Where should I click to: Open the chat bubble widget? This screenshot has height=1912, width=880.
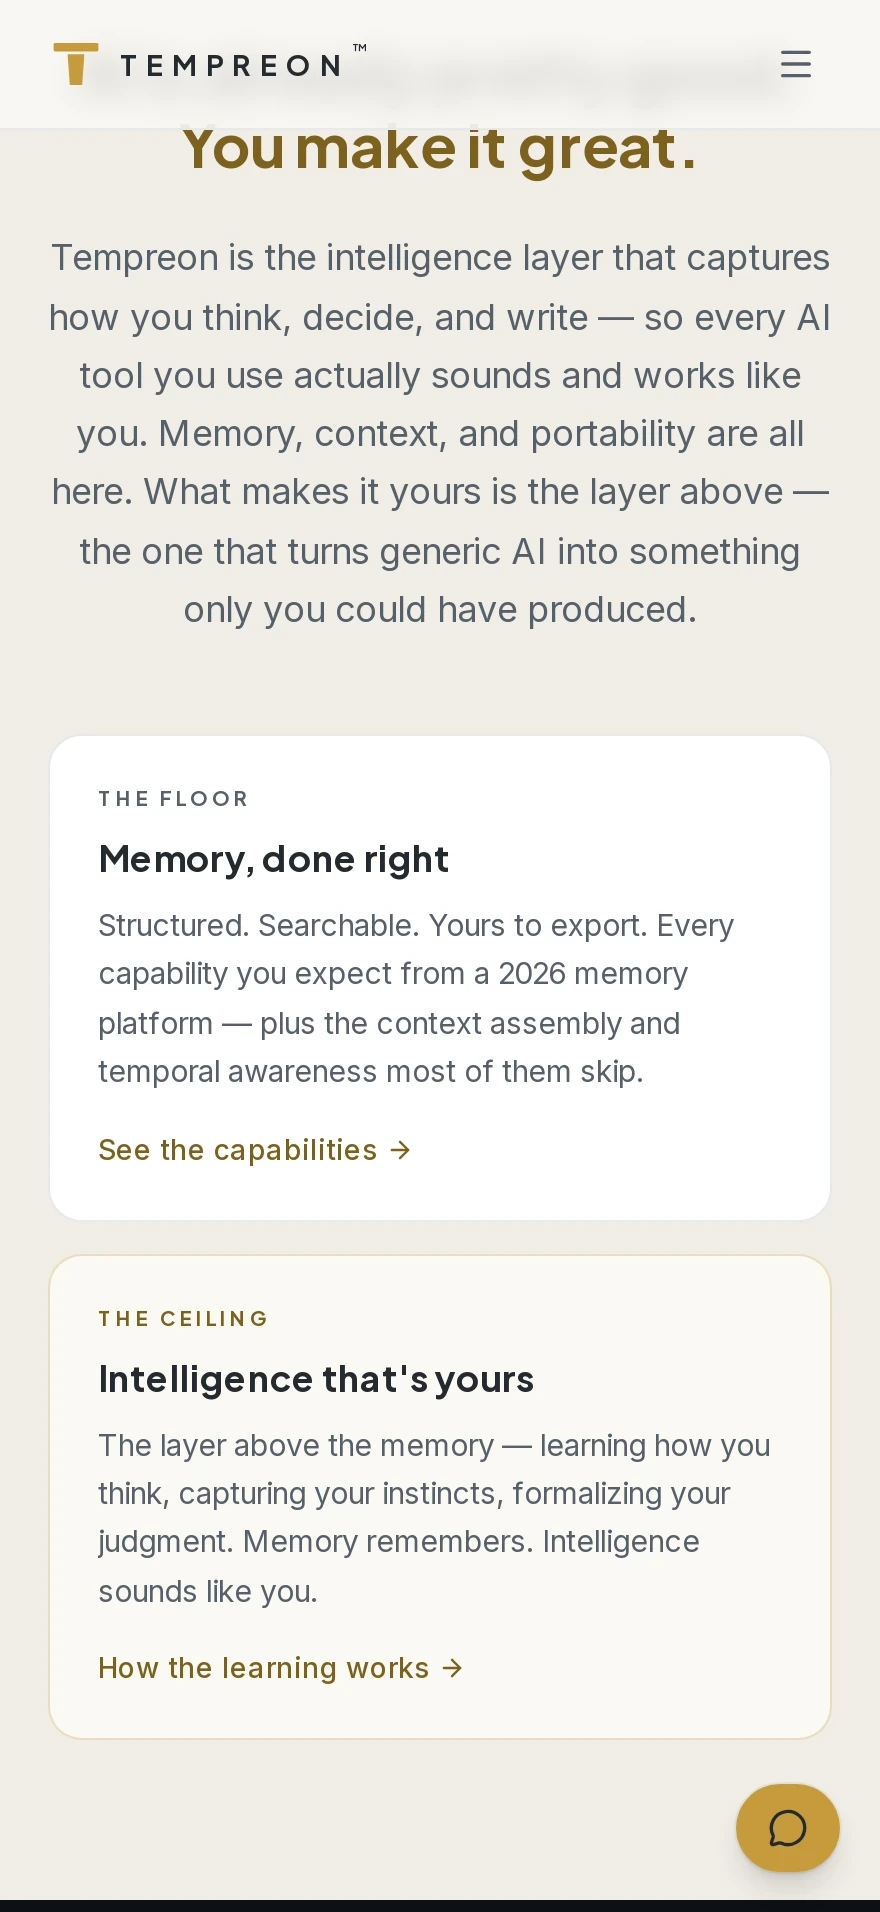pos(788,1828)
